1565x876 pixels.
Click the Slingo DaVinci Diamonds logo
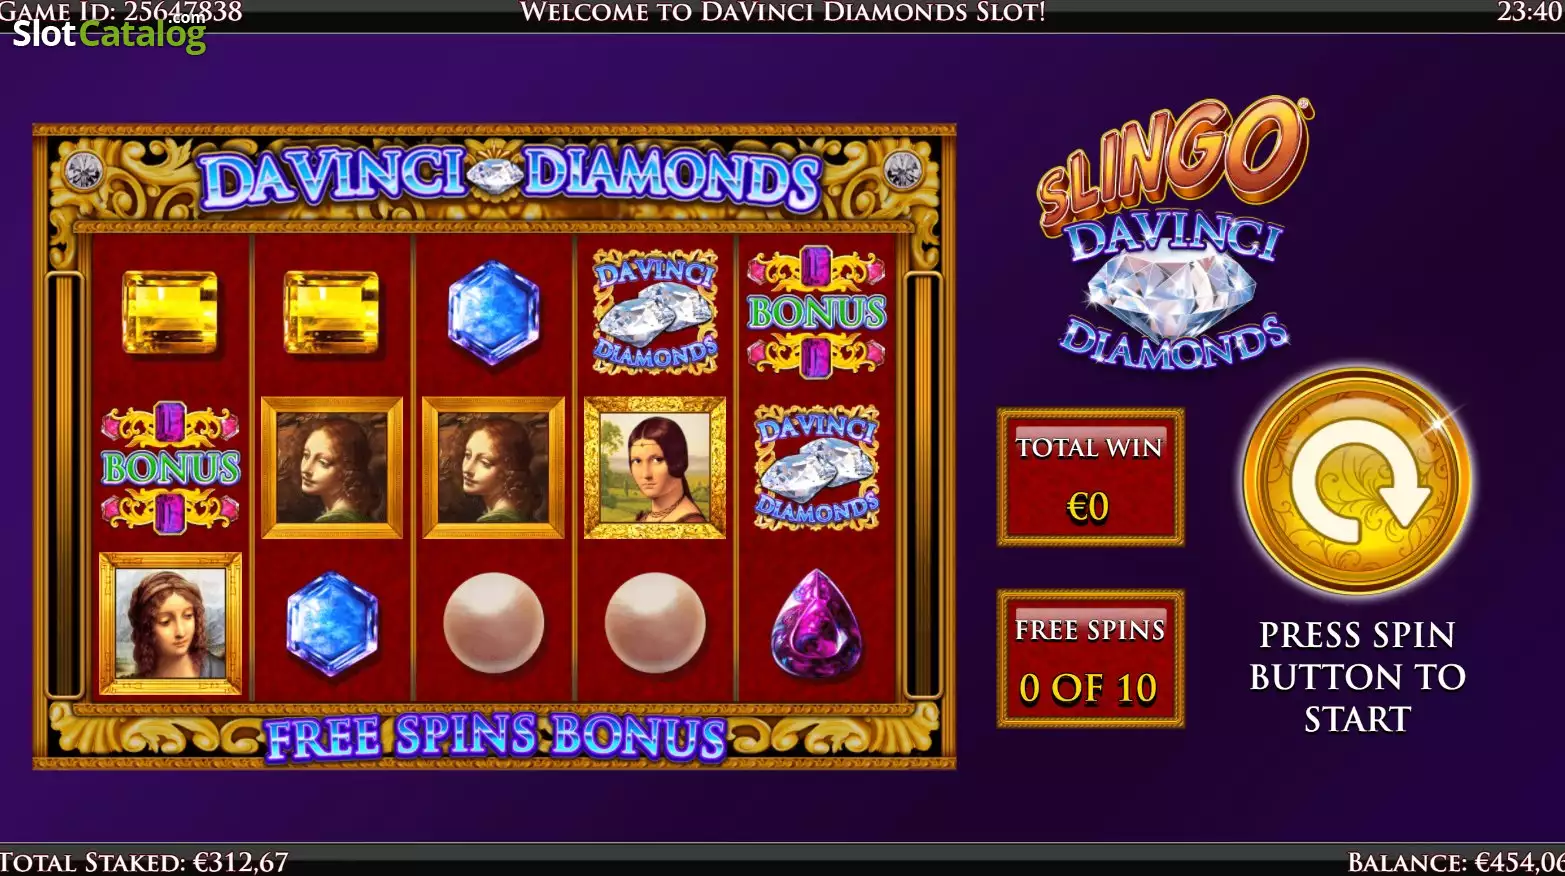click(1174, 233)
